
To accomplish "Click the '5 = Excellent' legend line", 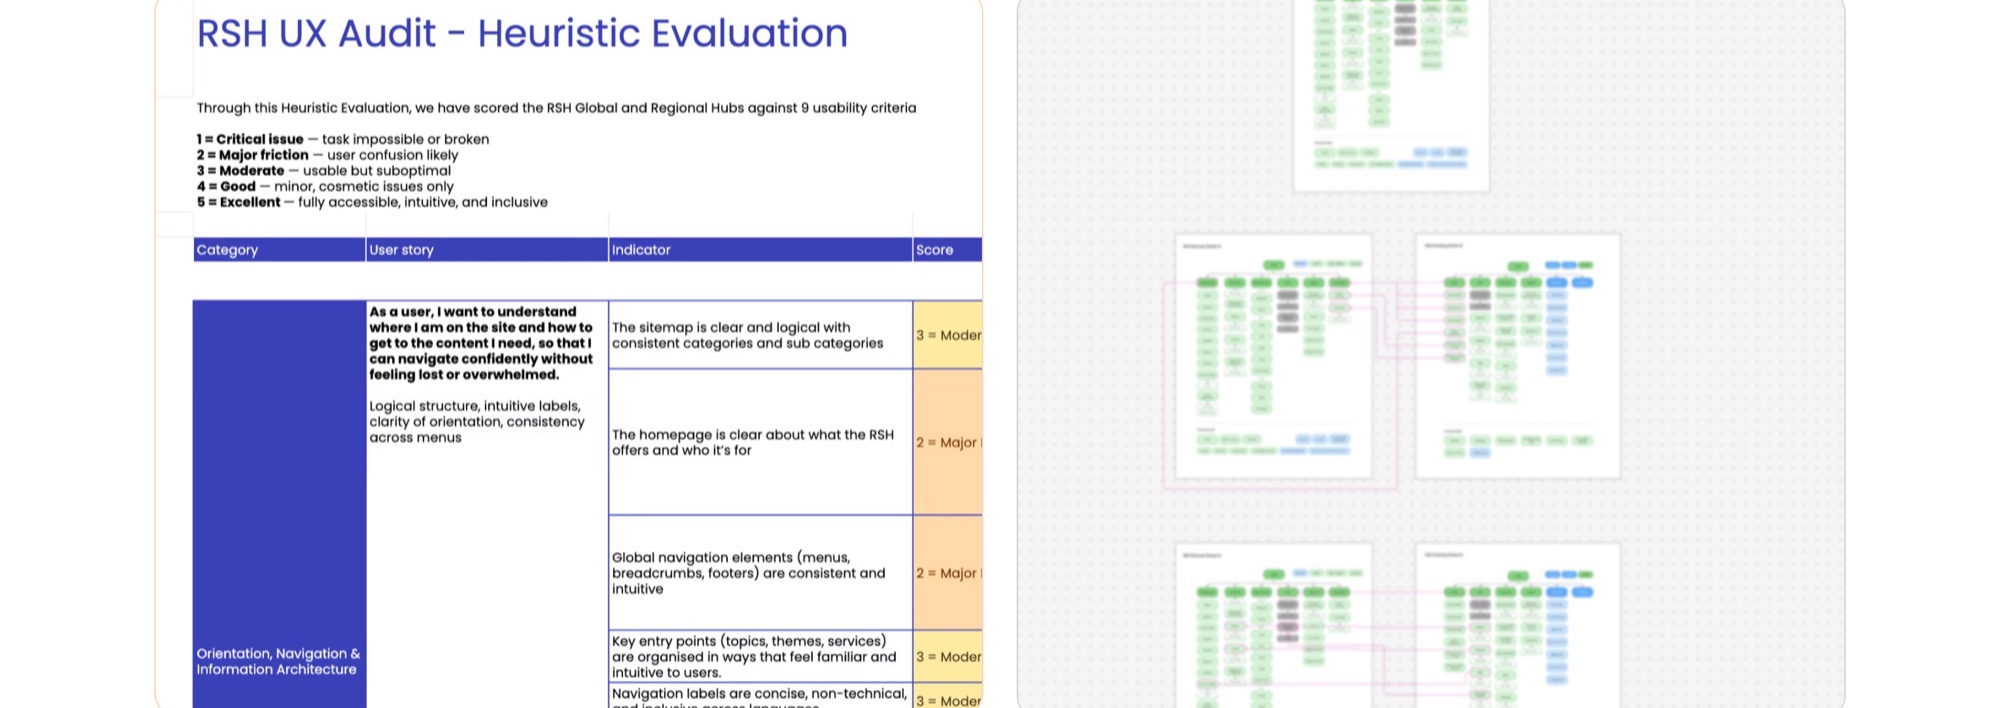I will coord(372,202).
